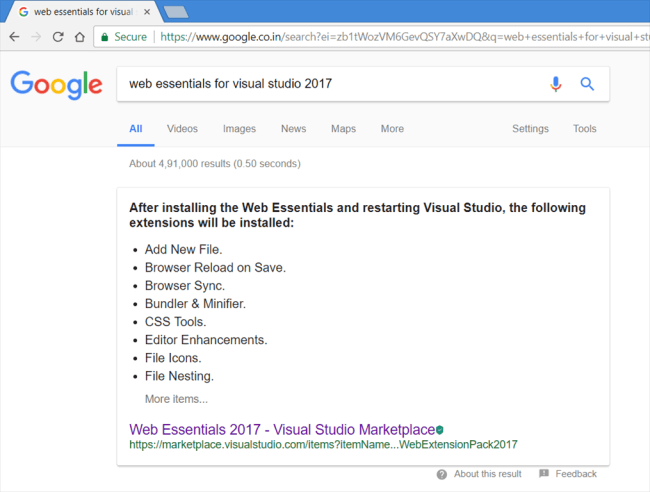Open the 'Web Essentials 2017 - Visual Studio Marketplace' link
Viewport: 650px width, 492px height.
tap(282, 430)
